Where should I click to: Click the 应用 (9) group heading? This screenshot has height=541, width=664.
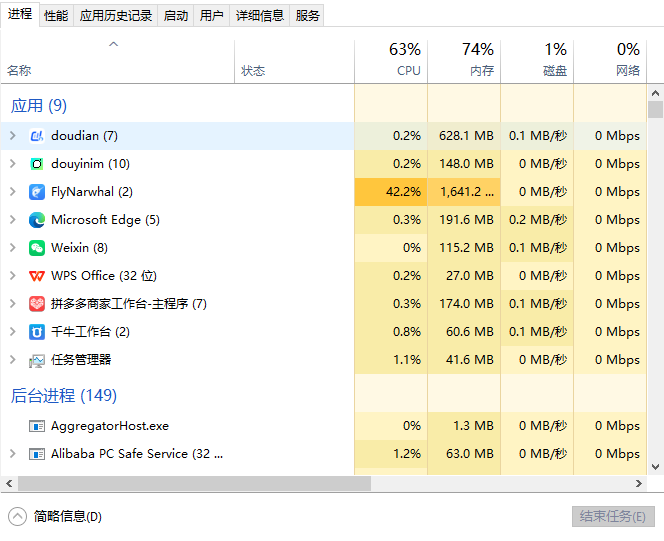click(x=39, y=106)
